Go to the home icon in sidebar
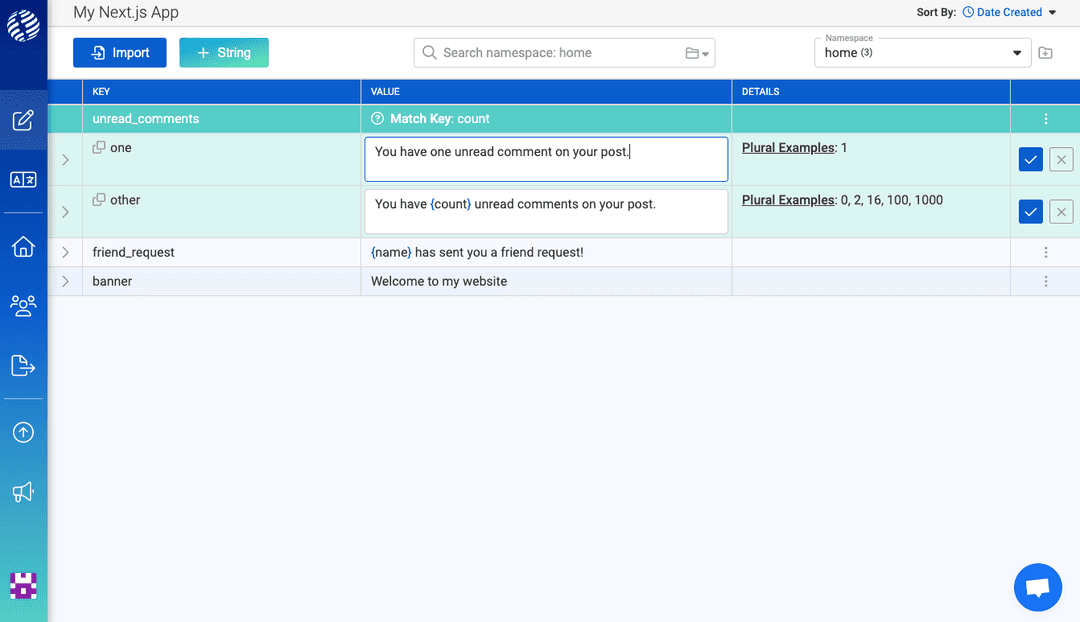This screenshot has width=1080, height=622. pyautogui.click(x=23, y=247)
